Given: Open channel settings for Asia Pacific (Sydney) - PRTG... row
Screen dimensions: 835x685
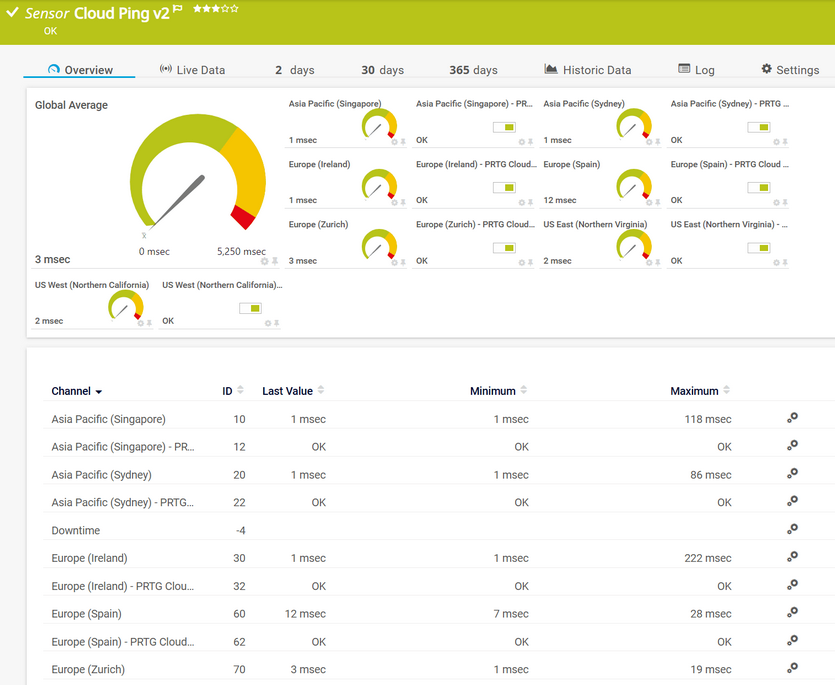Looking at the screenshot, I should (792, 501).
